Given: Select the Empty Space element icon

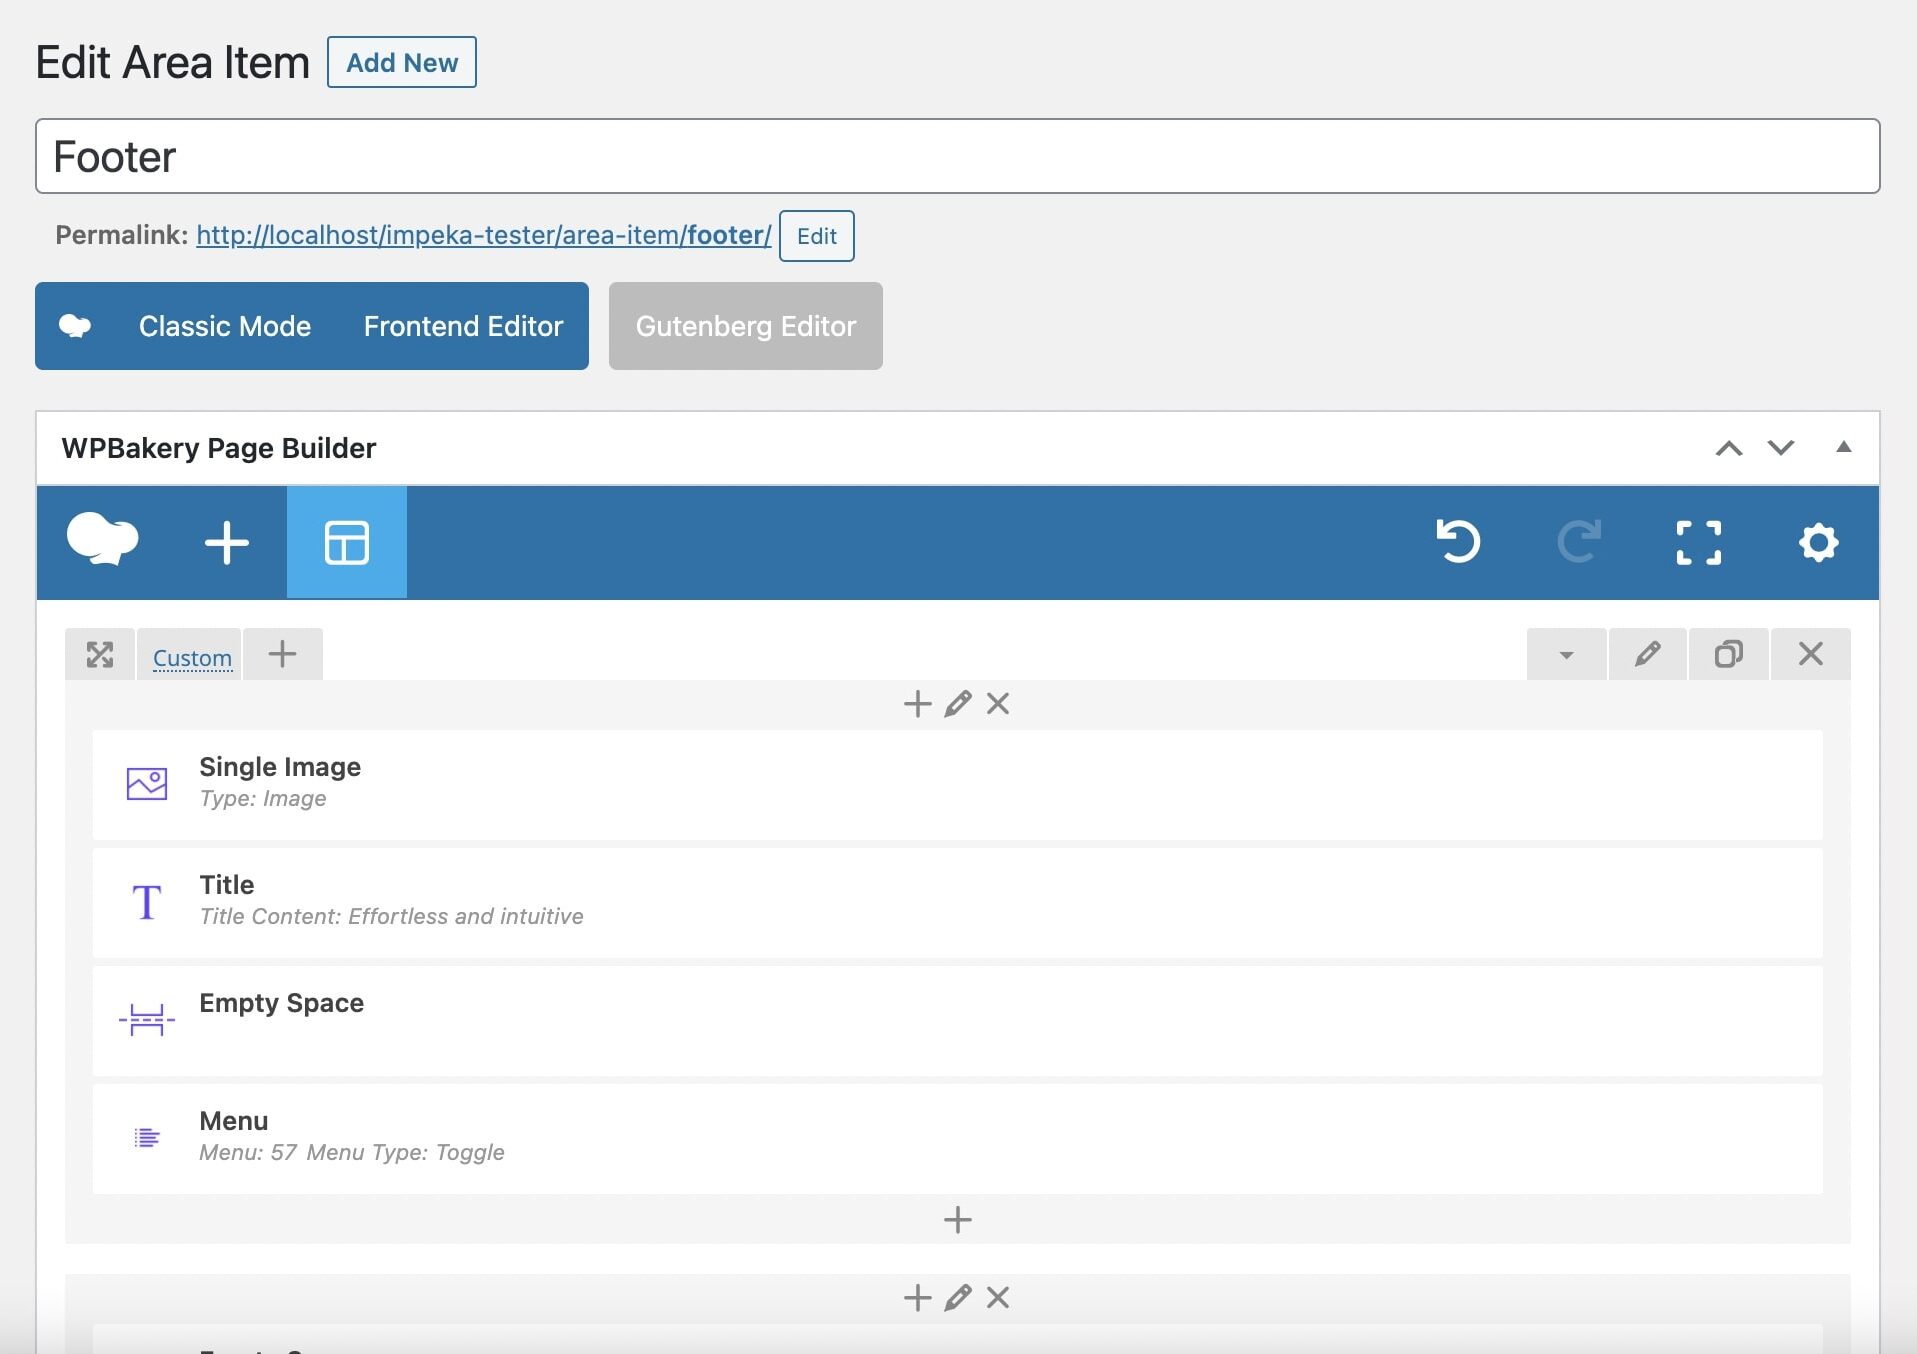Looking at the screenshot, I should pos(147,1020).
